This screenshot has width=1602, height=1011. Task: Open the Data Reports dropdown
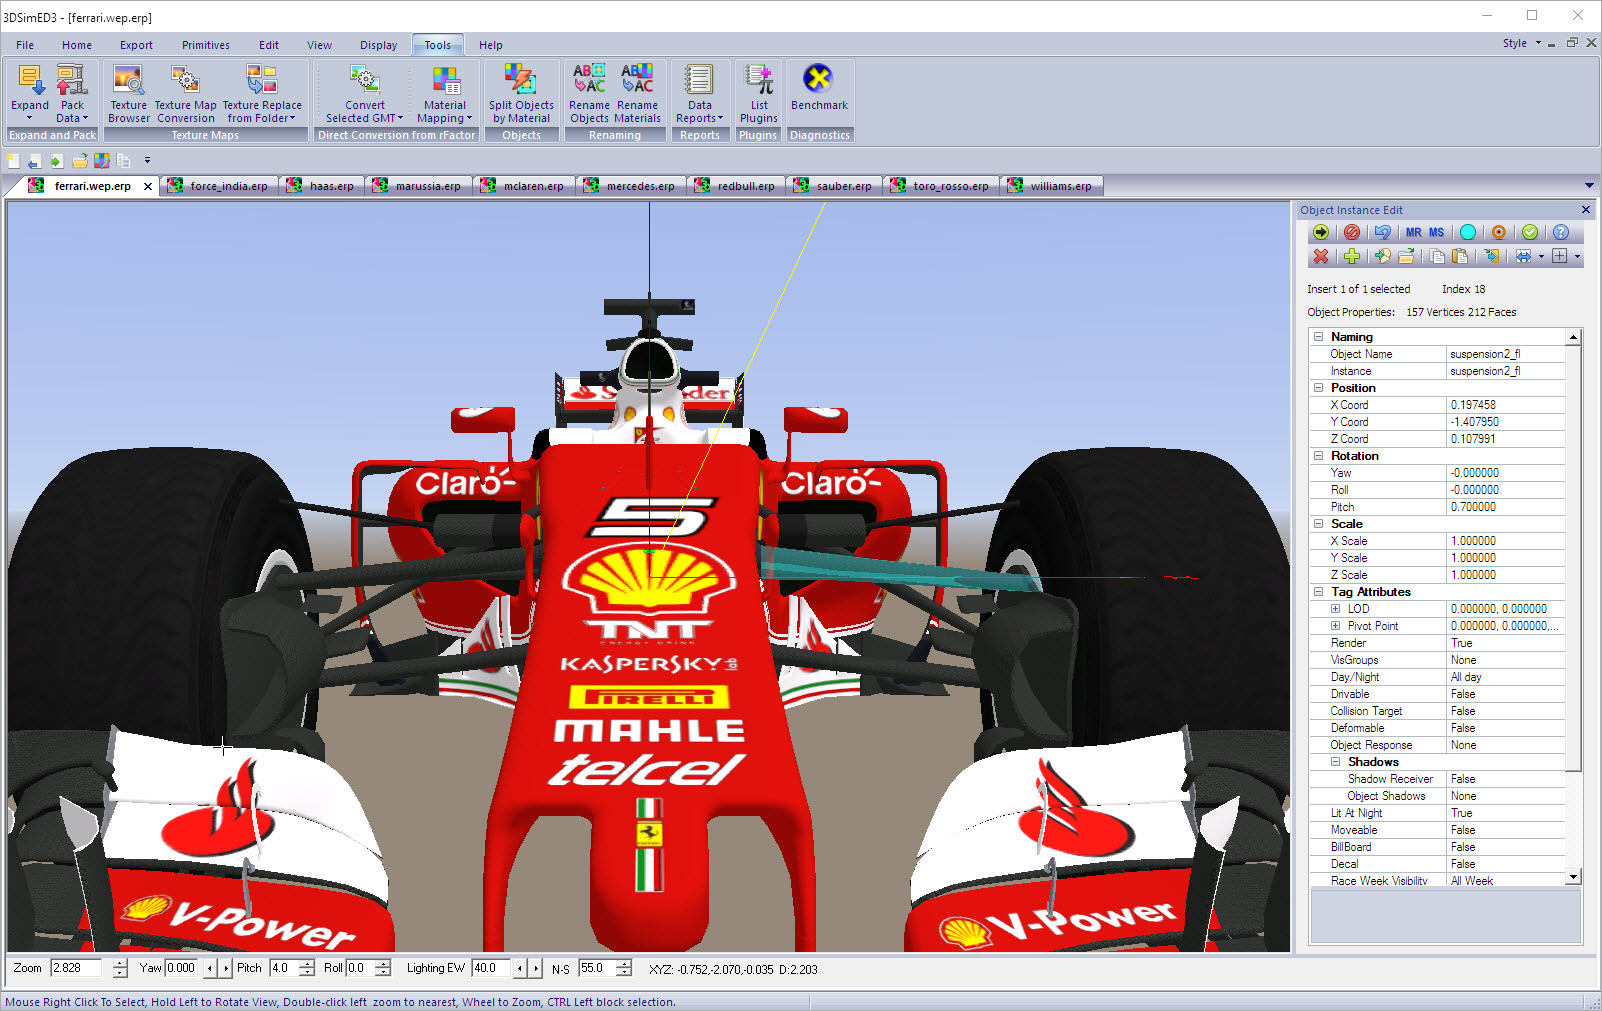[700, 93]
